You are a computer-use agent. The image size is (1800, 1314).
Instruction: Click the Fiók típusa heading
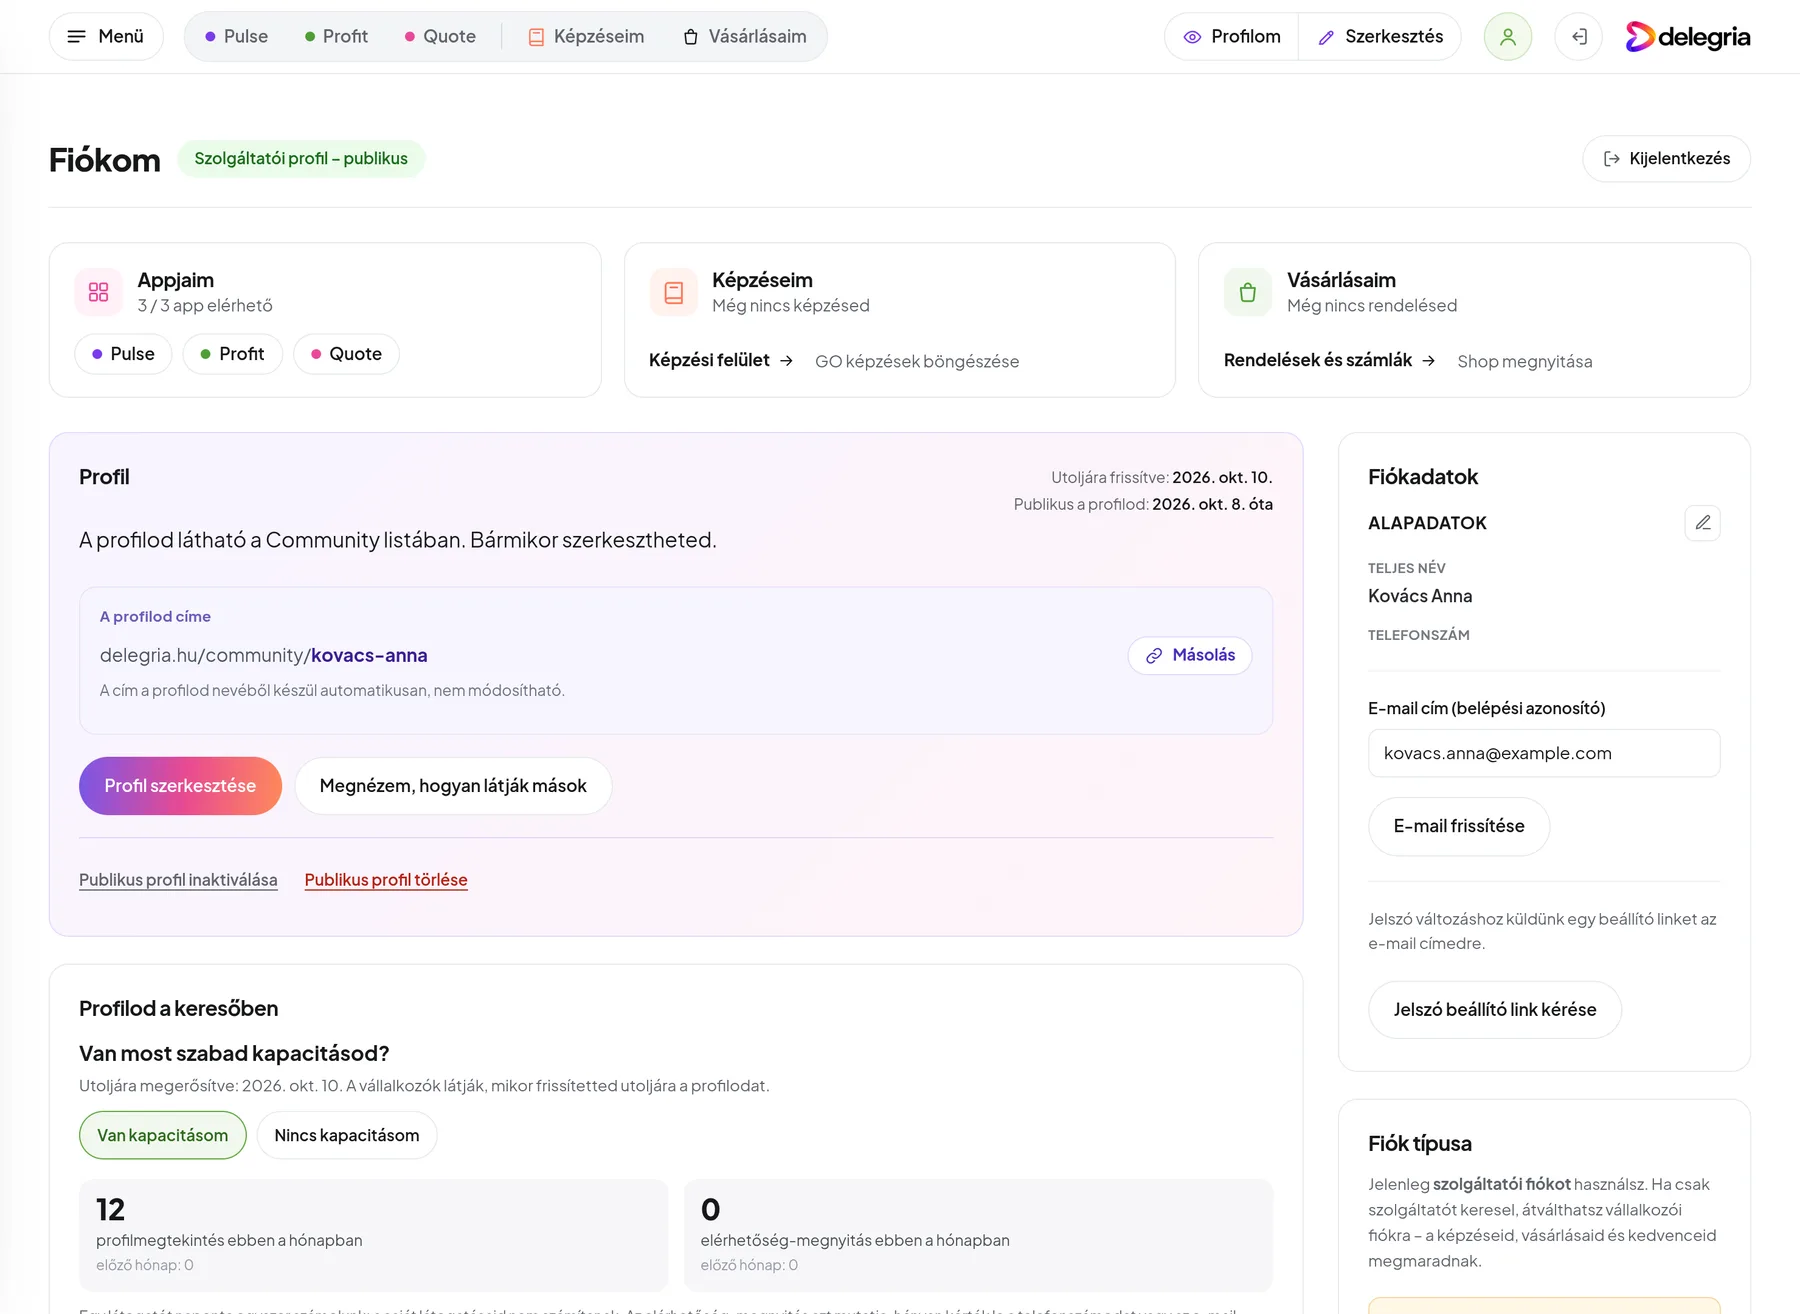(1420, 1143)
